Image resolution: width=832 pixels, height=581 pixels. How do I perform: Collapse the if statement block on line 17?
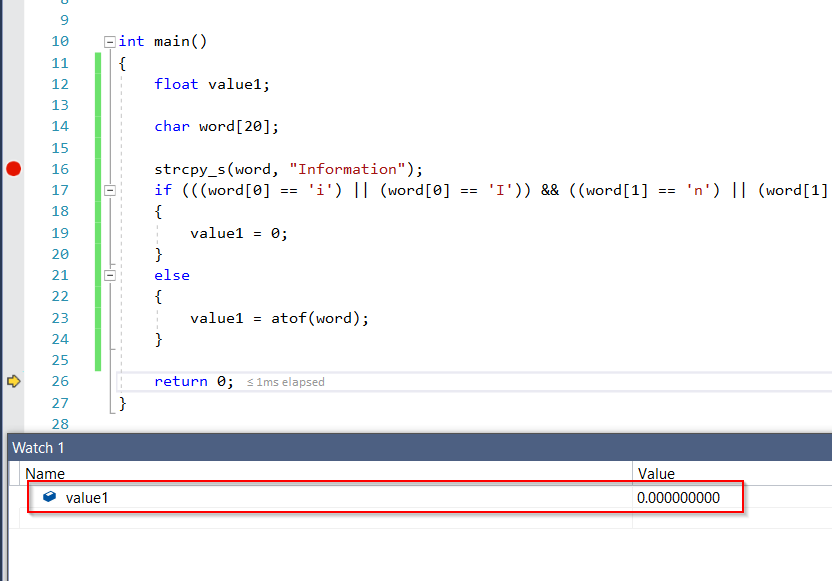tap(110, 190)
